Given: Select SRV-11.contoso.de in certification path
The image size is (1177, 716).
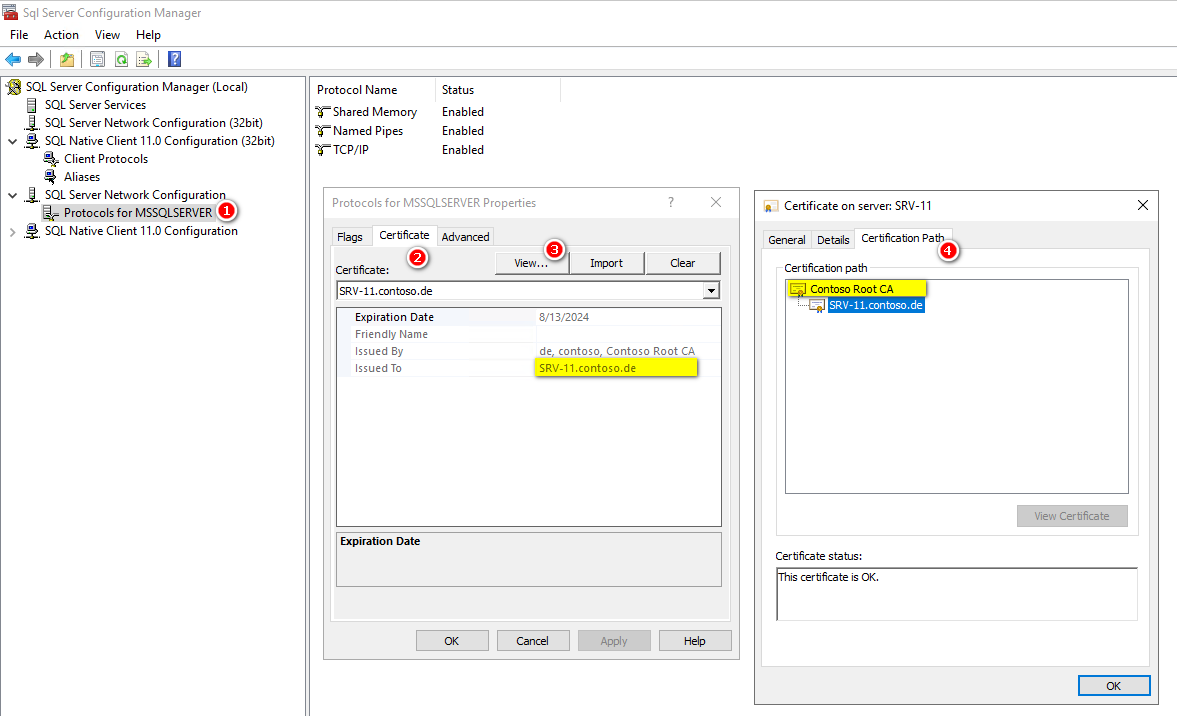Looking at the screenshot, I should coord(876,305).
